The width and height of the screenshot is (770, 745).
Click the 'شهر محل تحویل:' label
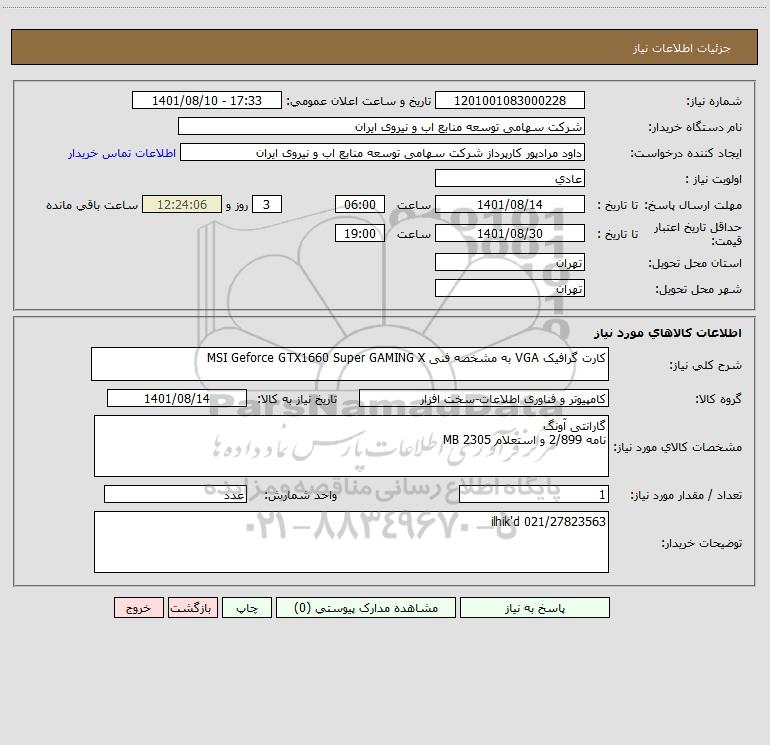click(x=699, y=289)
